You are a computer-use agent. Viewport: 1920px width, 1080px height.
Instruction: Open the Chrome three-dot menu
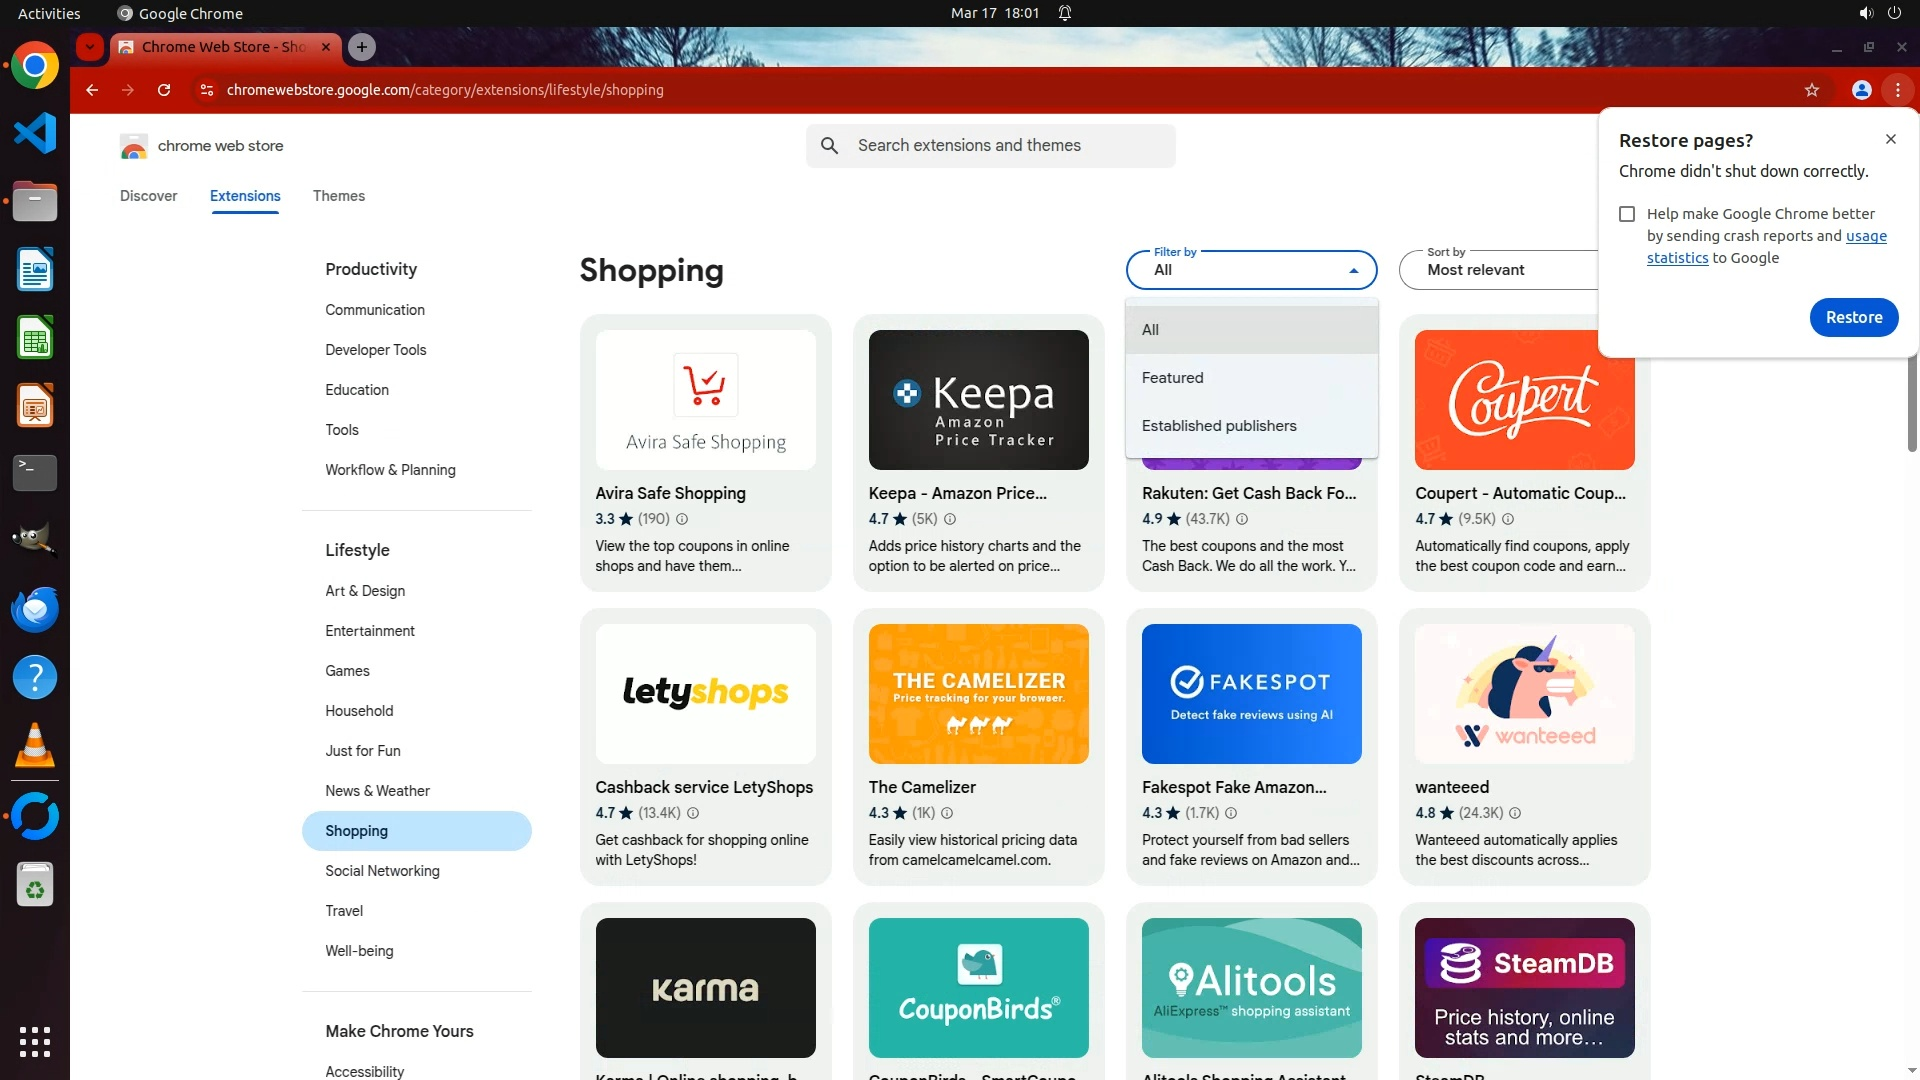click(x=1897, y=90)
